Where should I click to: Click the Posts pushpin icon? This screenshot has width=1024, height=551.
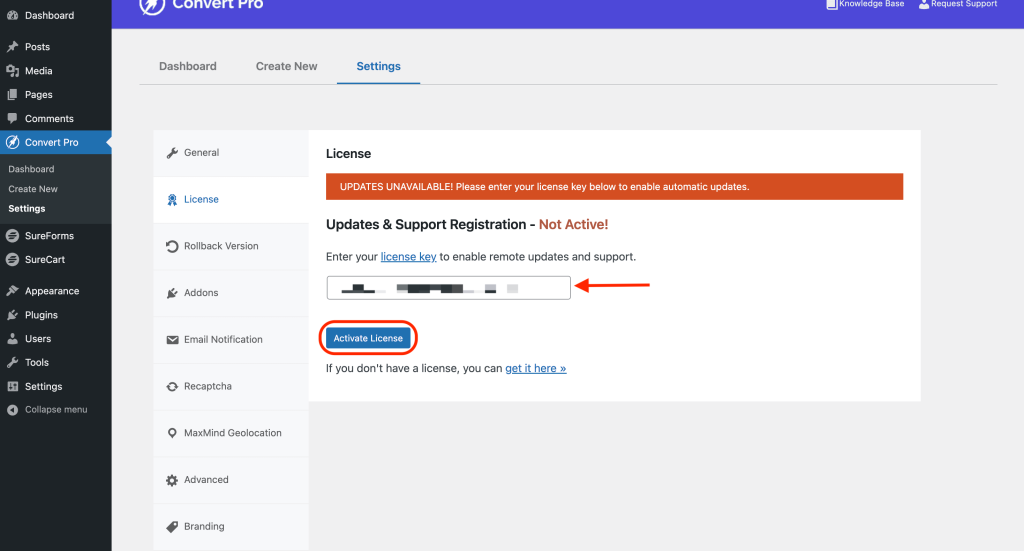(12, 46)
